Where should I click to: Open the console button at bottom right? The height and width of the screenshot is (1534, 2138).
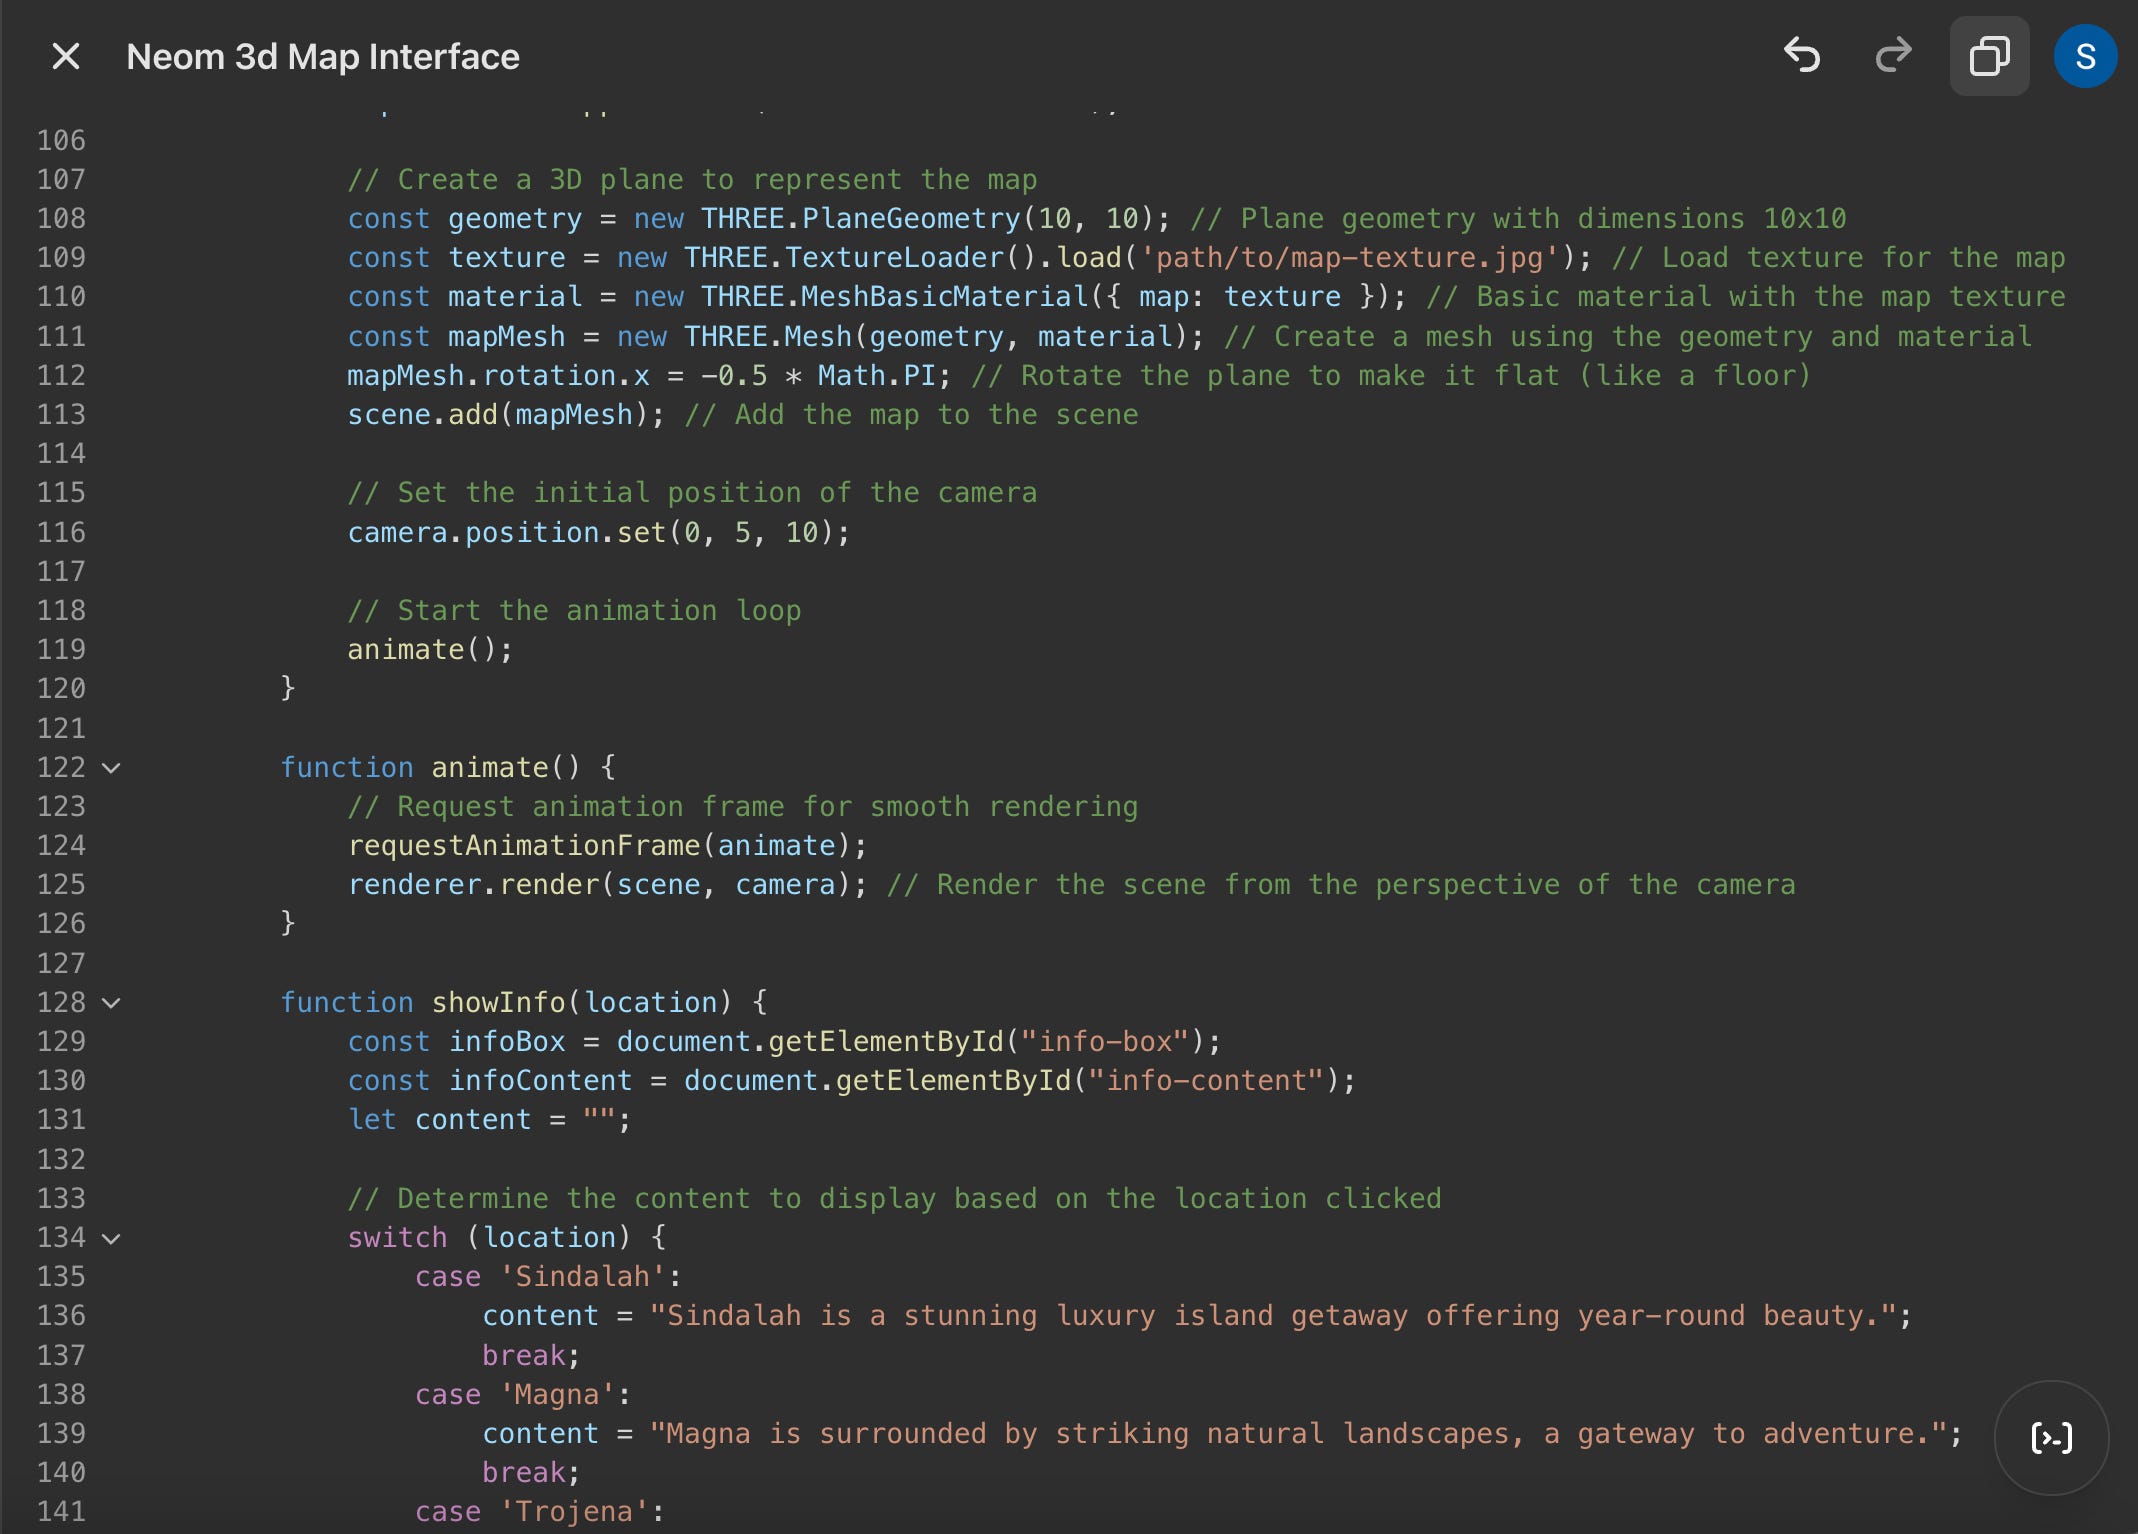[x=2051, y=1438]
